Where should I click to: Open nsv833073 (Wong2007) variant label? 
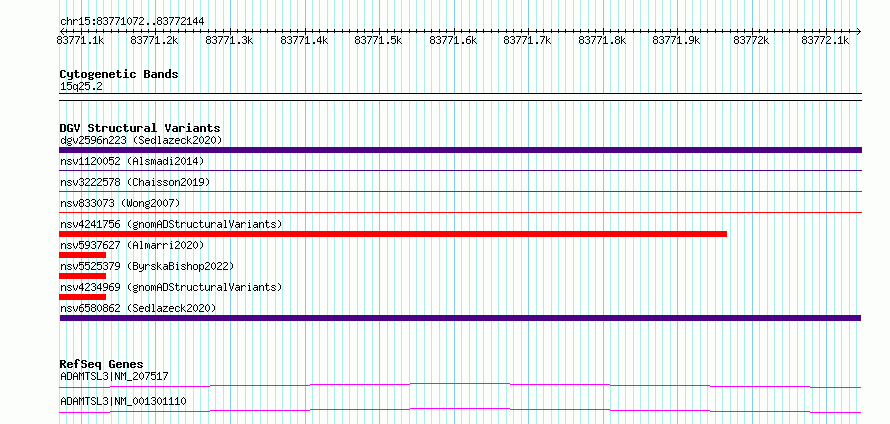click(x=119, y=203)
